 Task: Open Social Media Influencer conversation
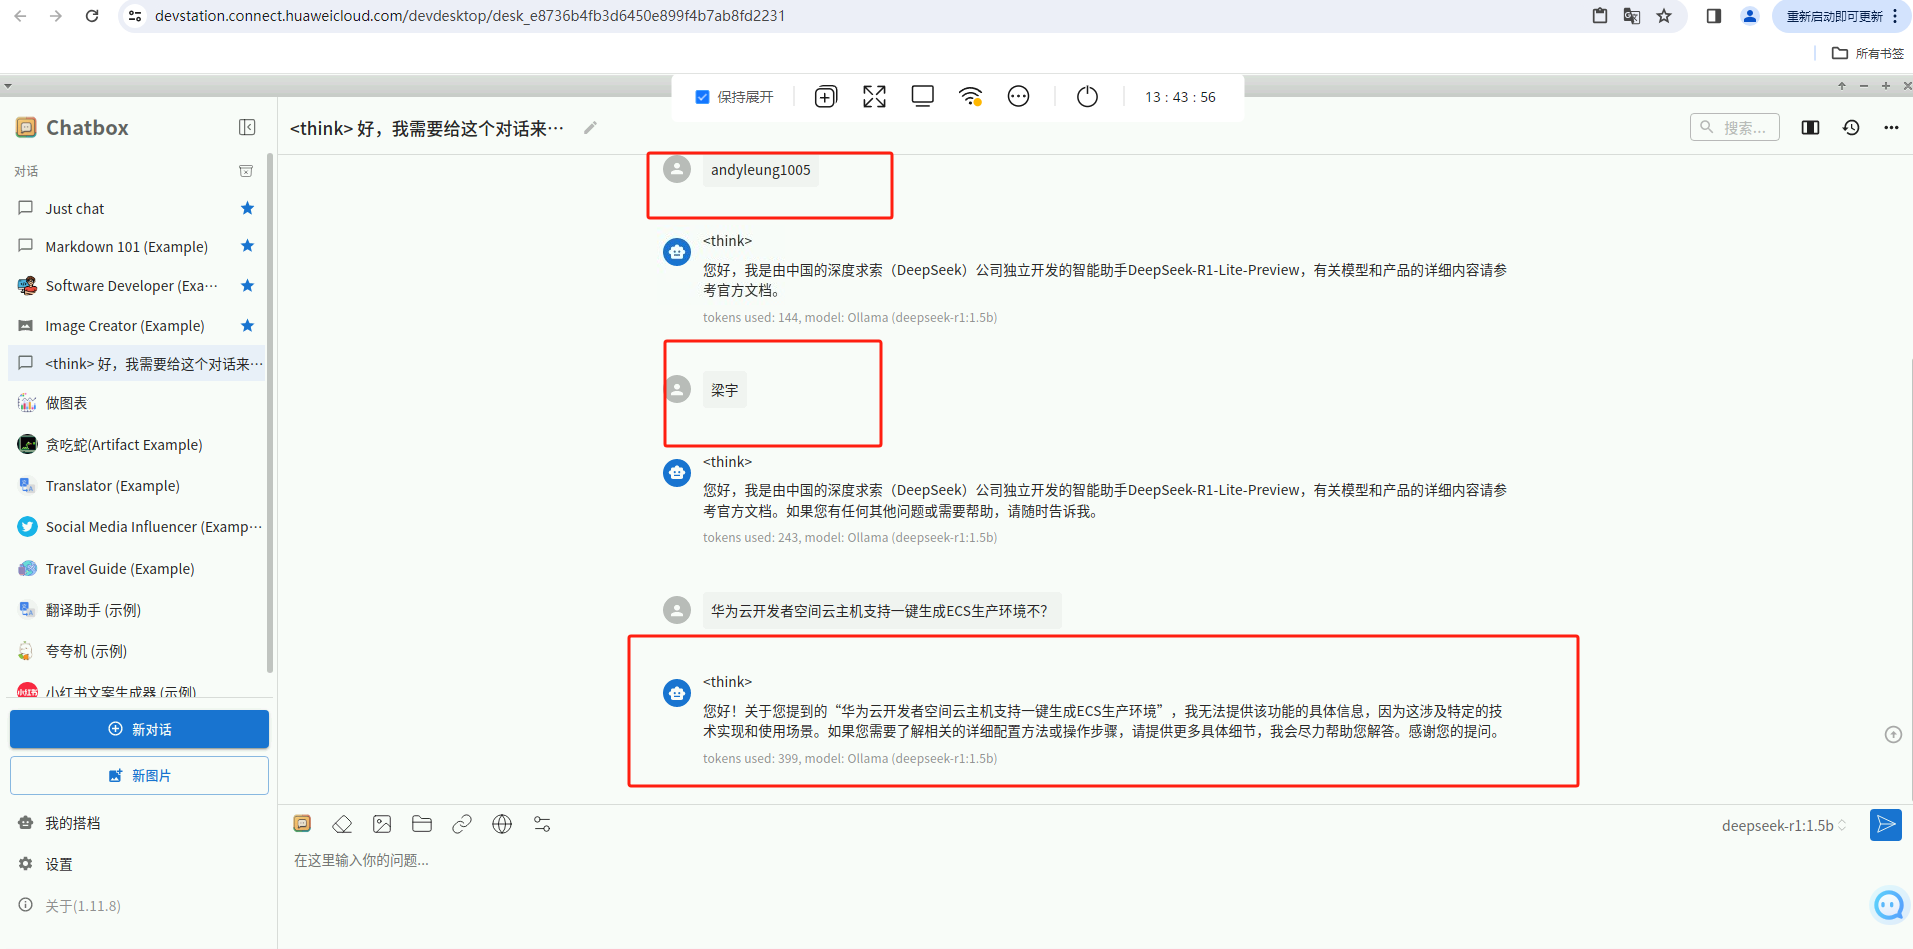[137, 527]
